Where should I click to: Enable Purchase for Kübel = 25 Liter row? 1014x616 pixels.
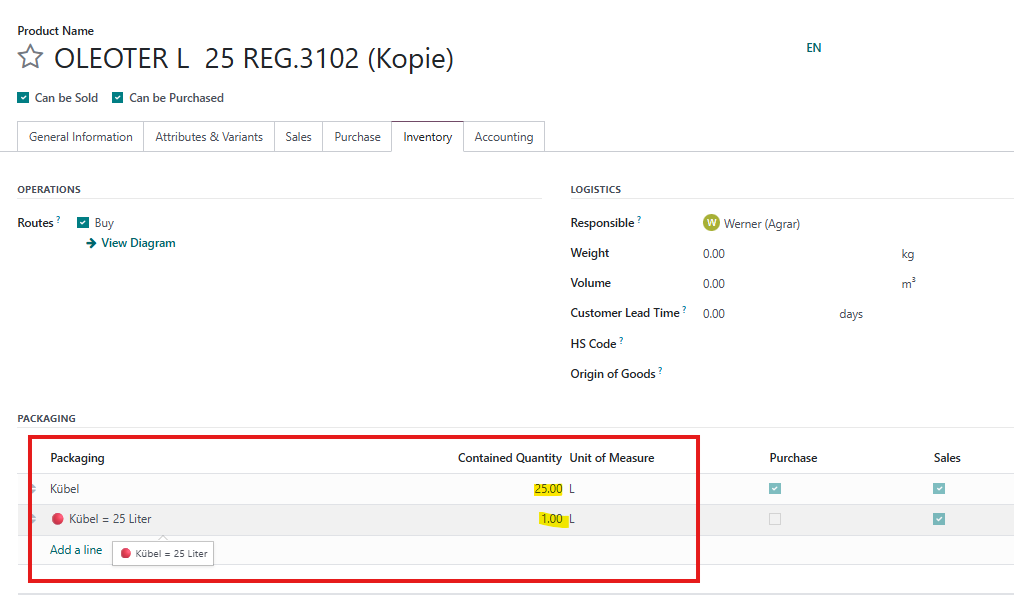point(774,519)
